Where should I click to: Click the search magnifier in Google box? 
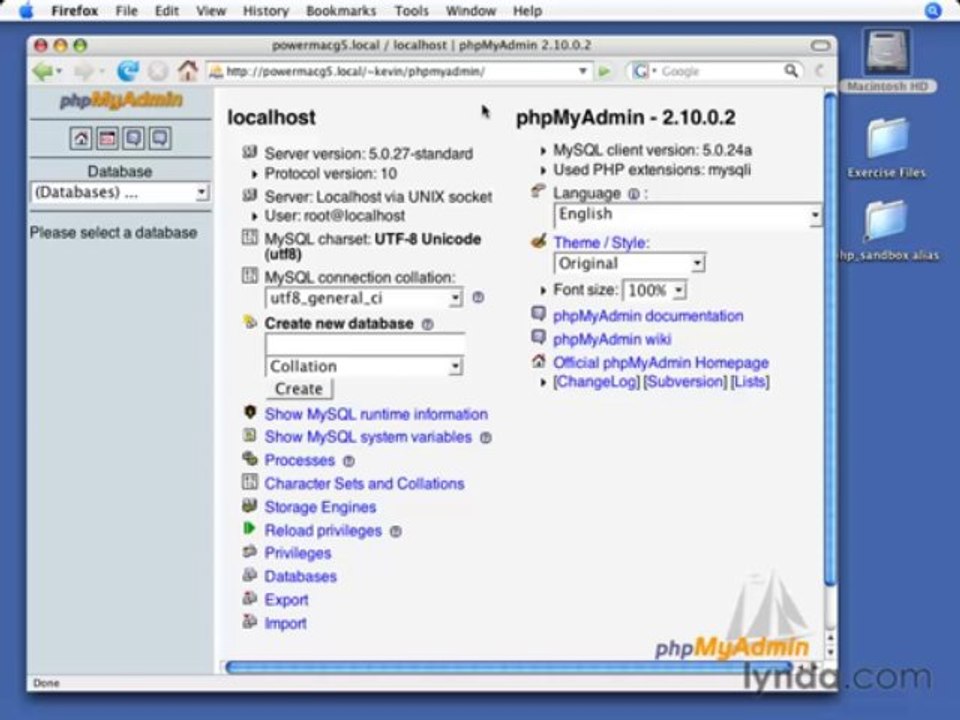pyautogui.click(x=791, y=72)
